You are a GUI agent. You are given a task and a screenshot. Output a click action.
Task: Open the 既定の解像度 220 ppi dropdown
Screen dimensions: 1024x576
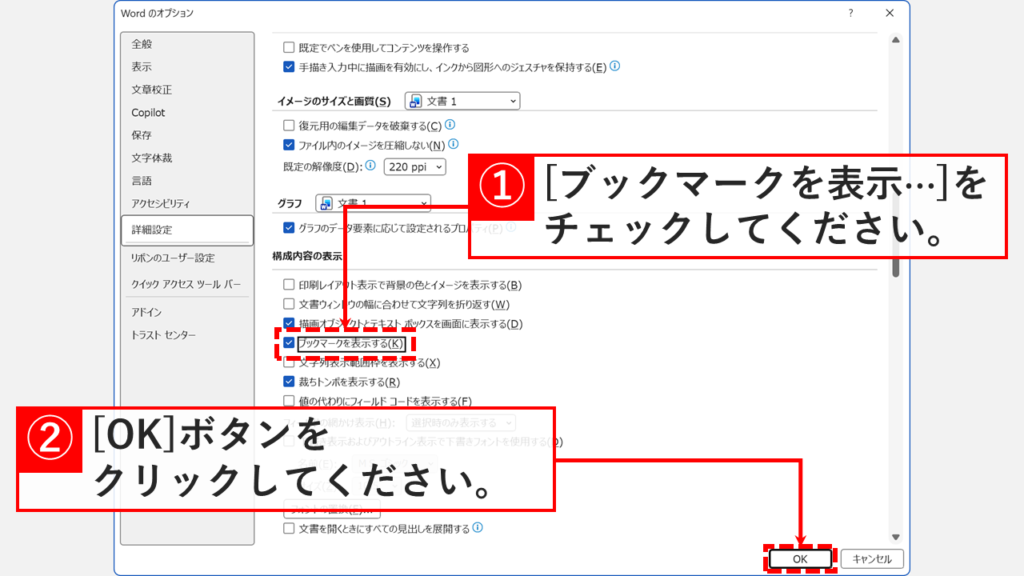(x=415, y=167)
